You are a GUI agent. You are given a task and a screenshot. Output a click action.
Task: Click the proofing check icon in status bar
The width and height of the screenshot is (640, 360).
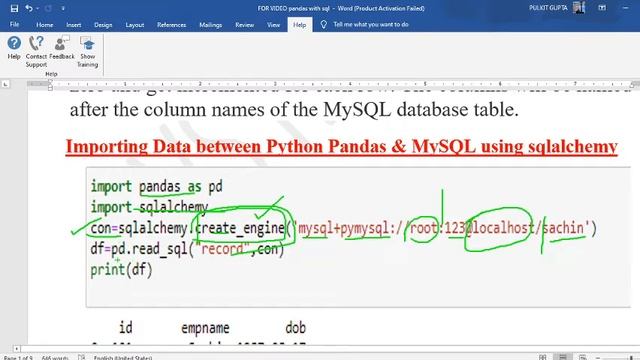(82, 358)
